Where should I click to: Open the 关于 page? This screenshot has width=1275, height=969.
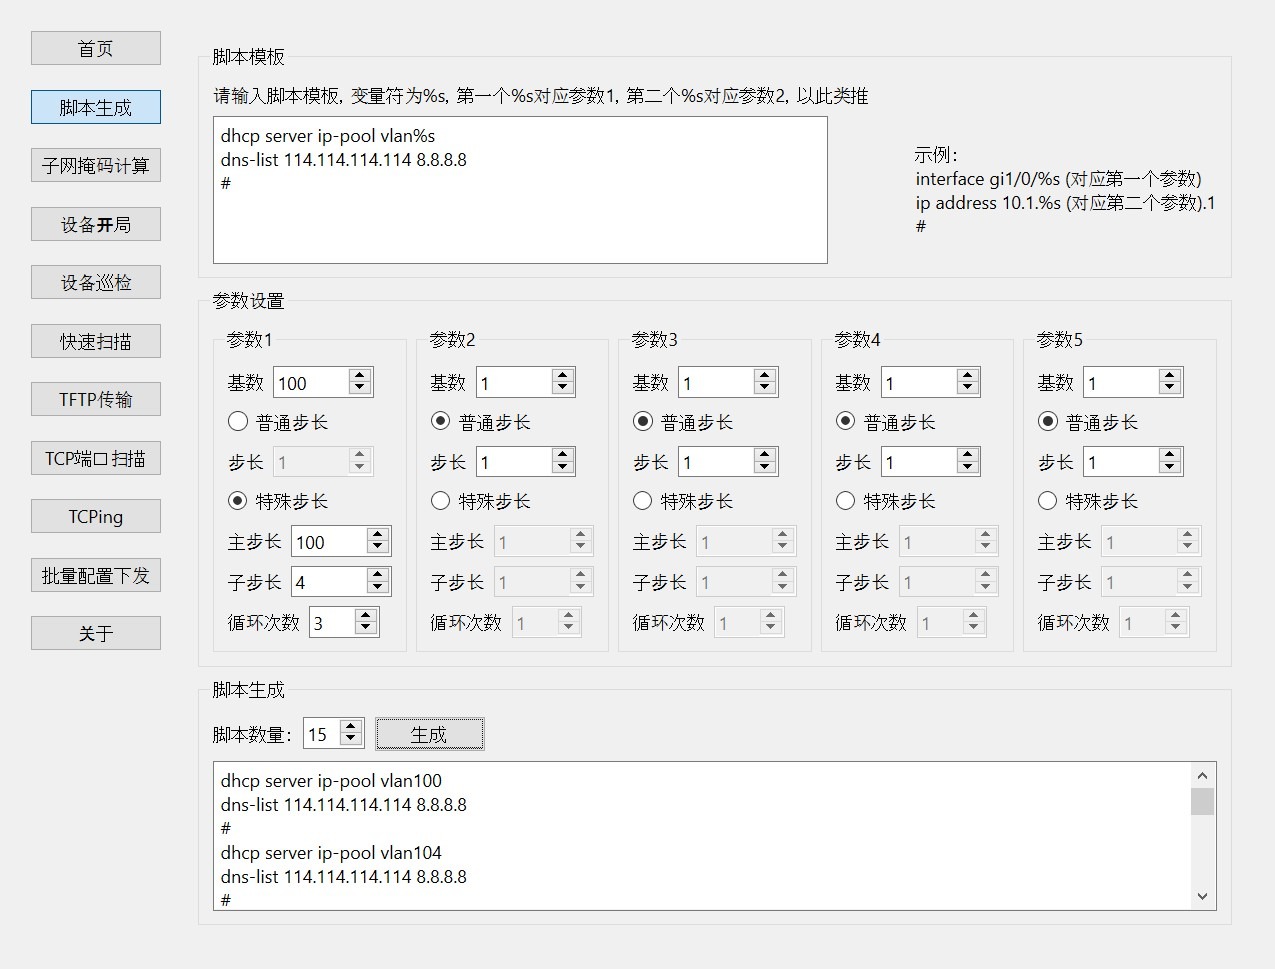pyautogui.click(x=96, y=634)
